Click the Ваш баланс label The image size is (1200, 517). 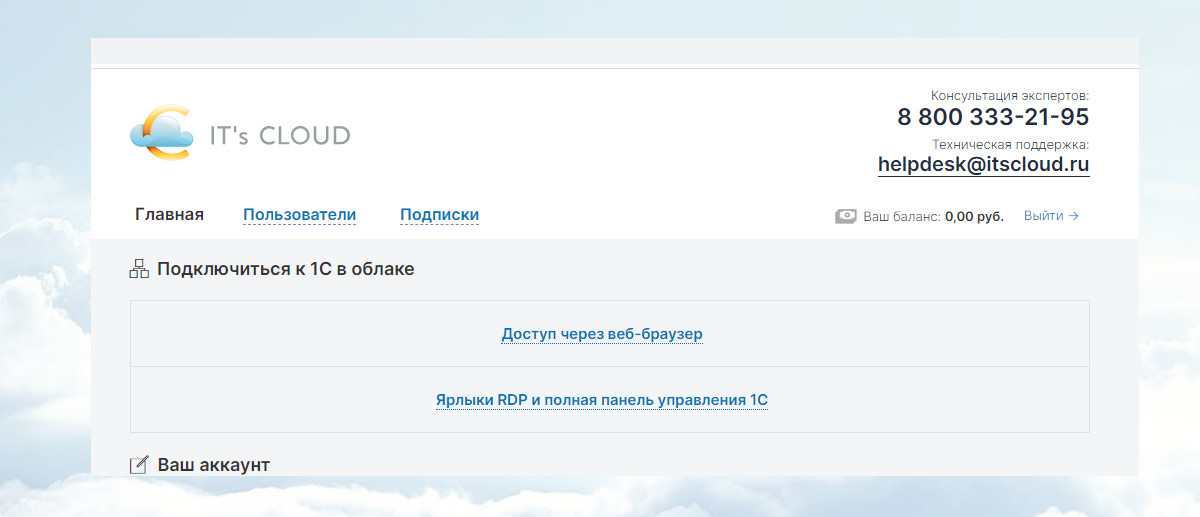[x=901, y=216]
